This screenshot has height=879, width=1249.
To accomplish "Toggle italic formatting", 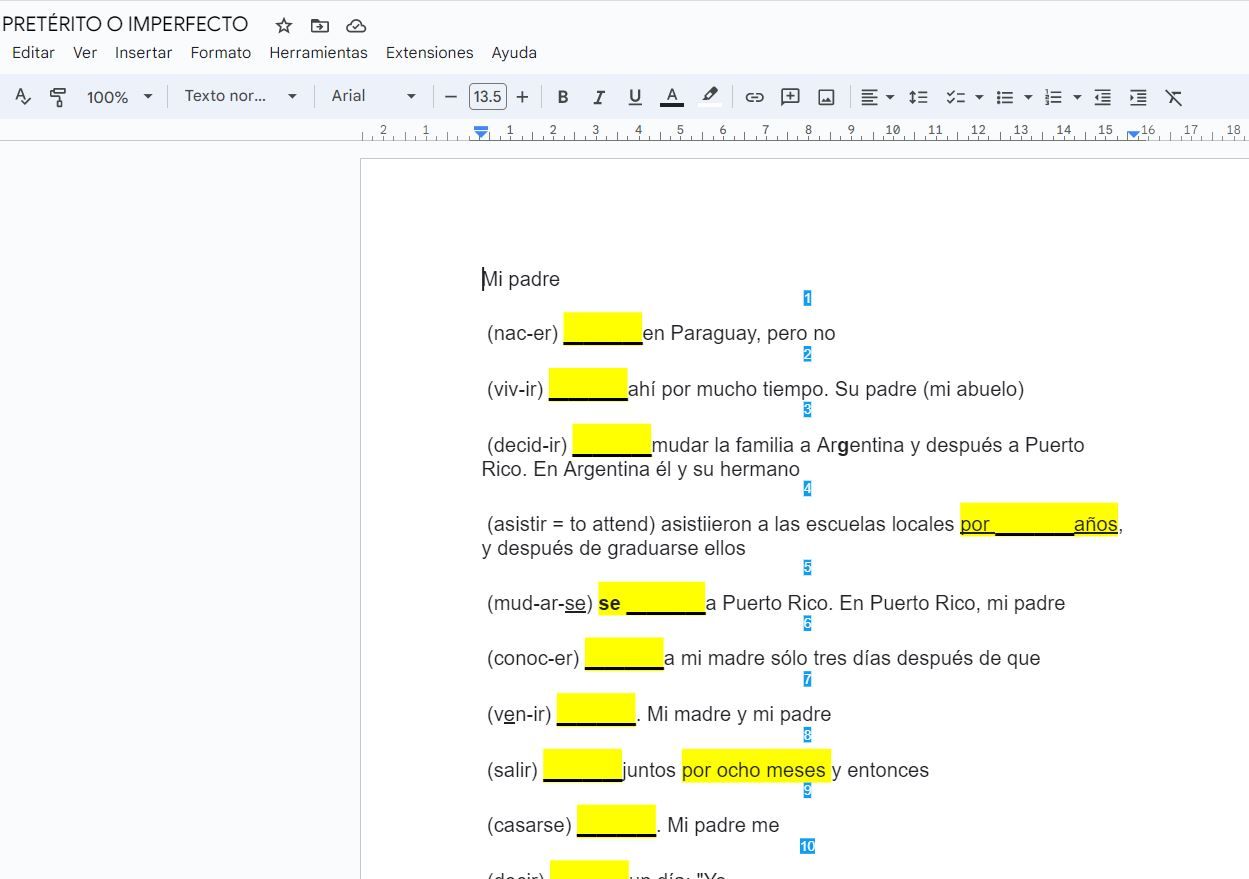I will [599, 97].
